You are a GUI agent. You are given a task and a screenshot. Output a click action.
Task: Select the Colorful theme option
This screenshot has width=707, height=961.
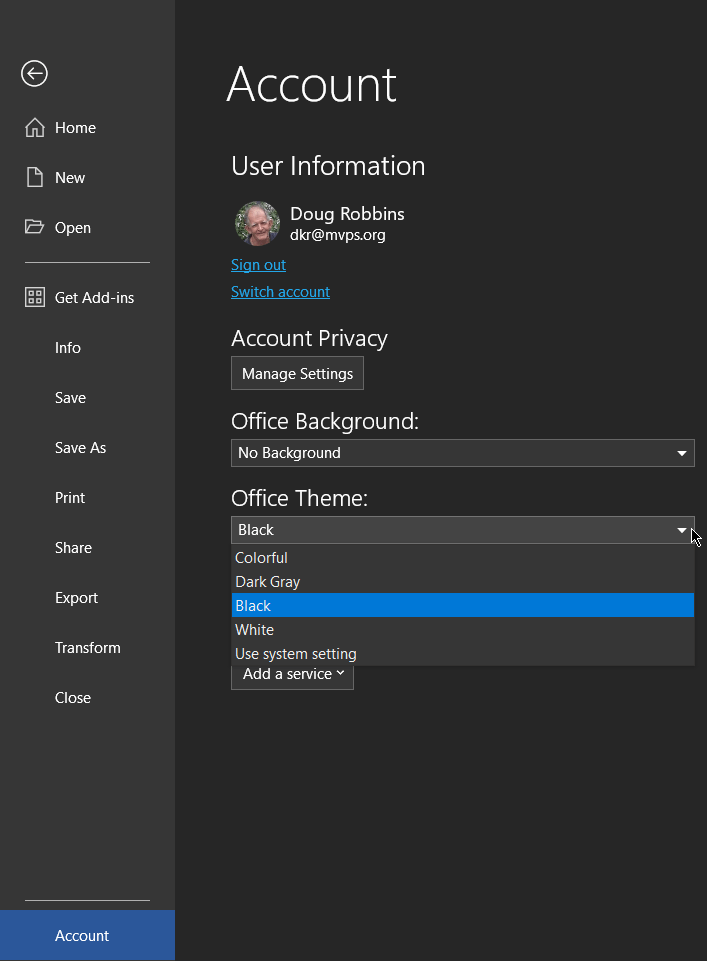261,558
